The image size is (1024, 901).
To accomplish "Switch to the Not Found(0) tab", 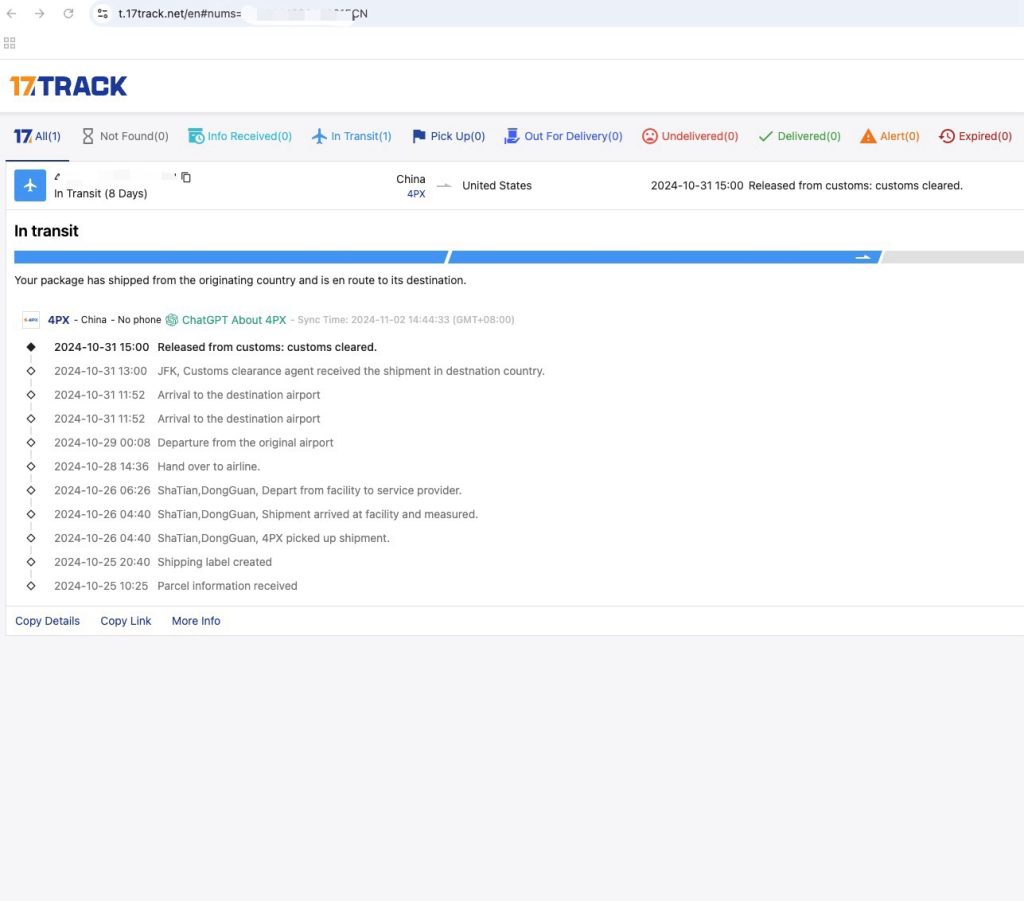I will (x=125, y=136).
